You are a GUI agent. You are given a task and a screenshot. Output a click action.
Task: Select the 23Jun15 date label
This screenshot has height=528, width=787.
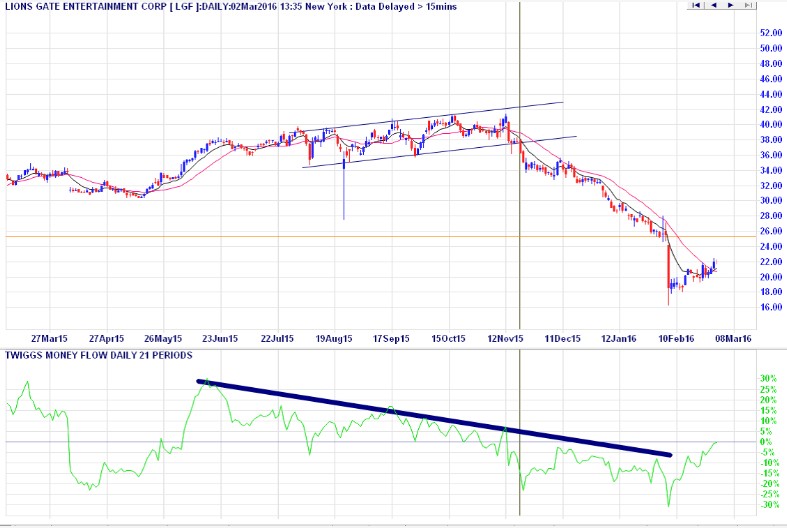220,339
